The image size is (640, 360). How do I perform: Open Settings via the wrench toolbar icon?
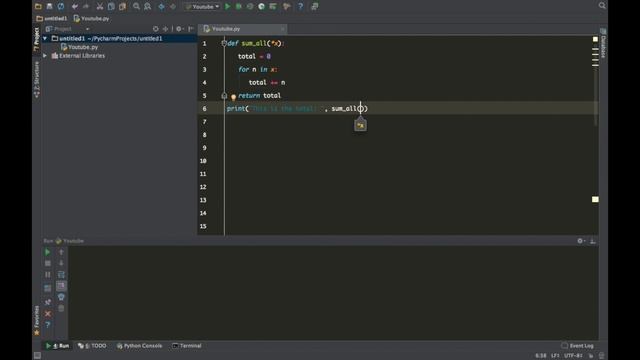point(287,6)
